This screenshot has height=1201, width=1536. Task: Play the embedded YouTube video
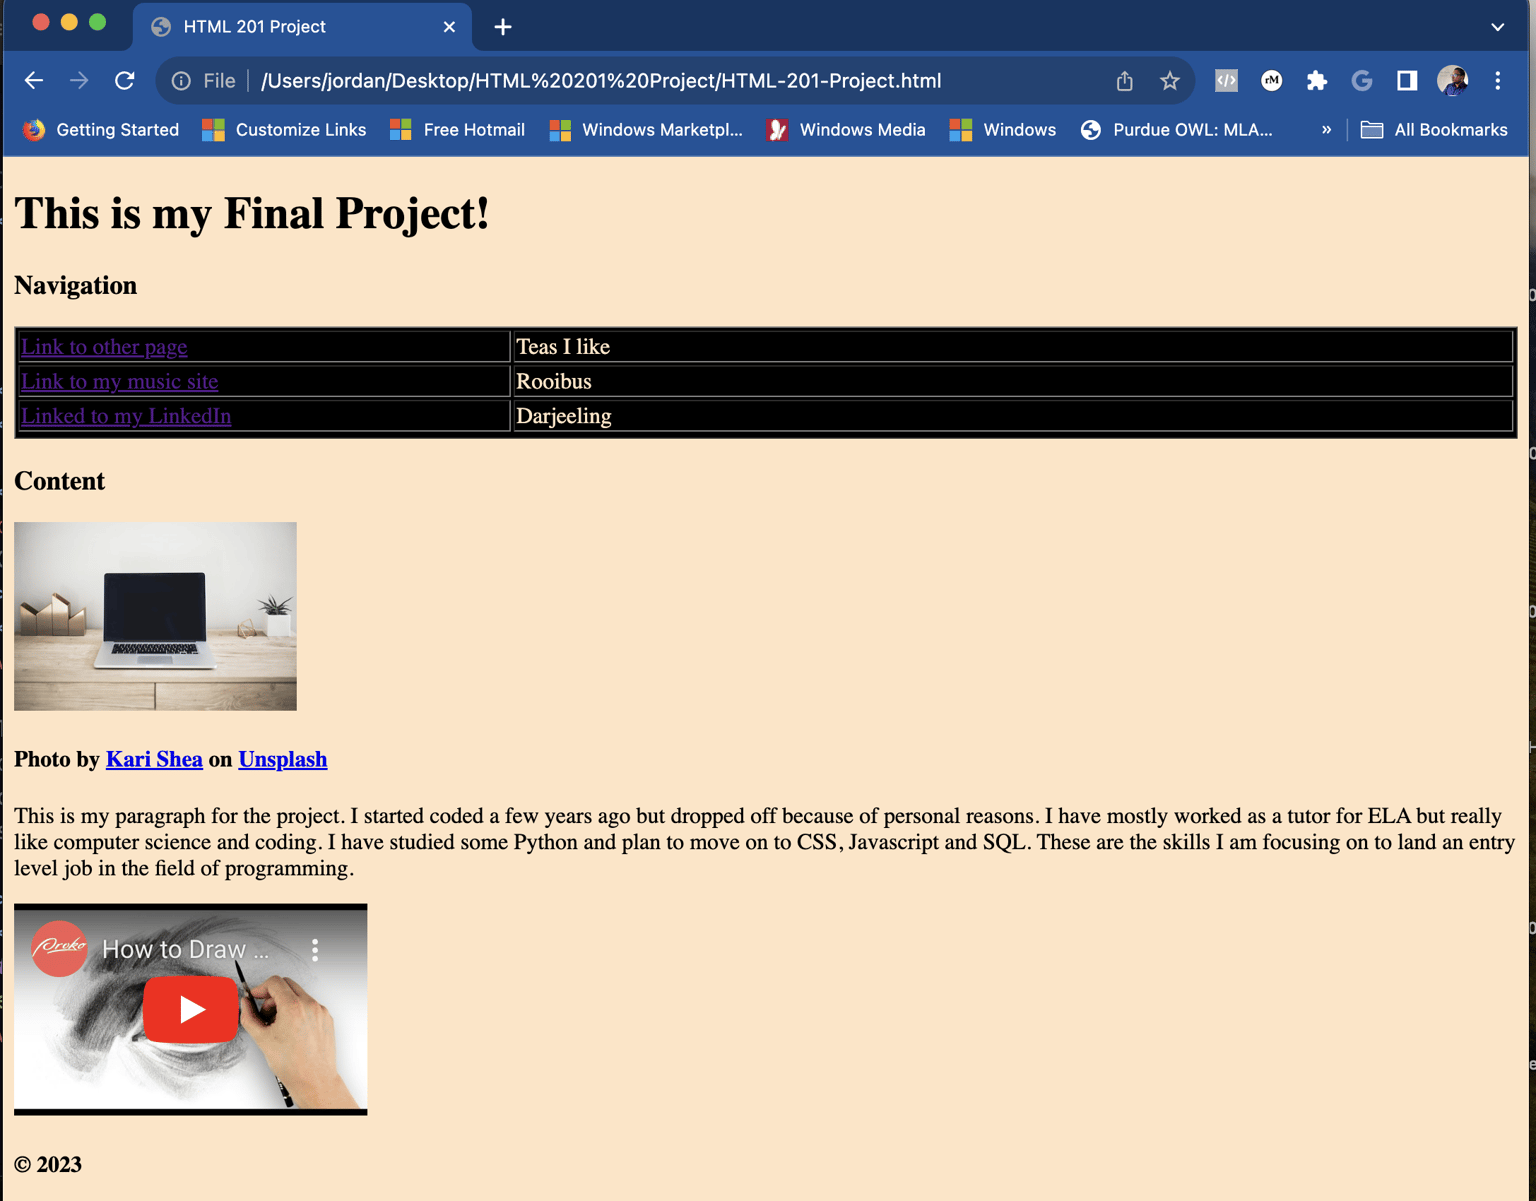pos(190,1009)
